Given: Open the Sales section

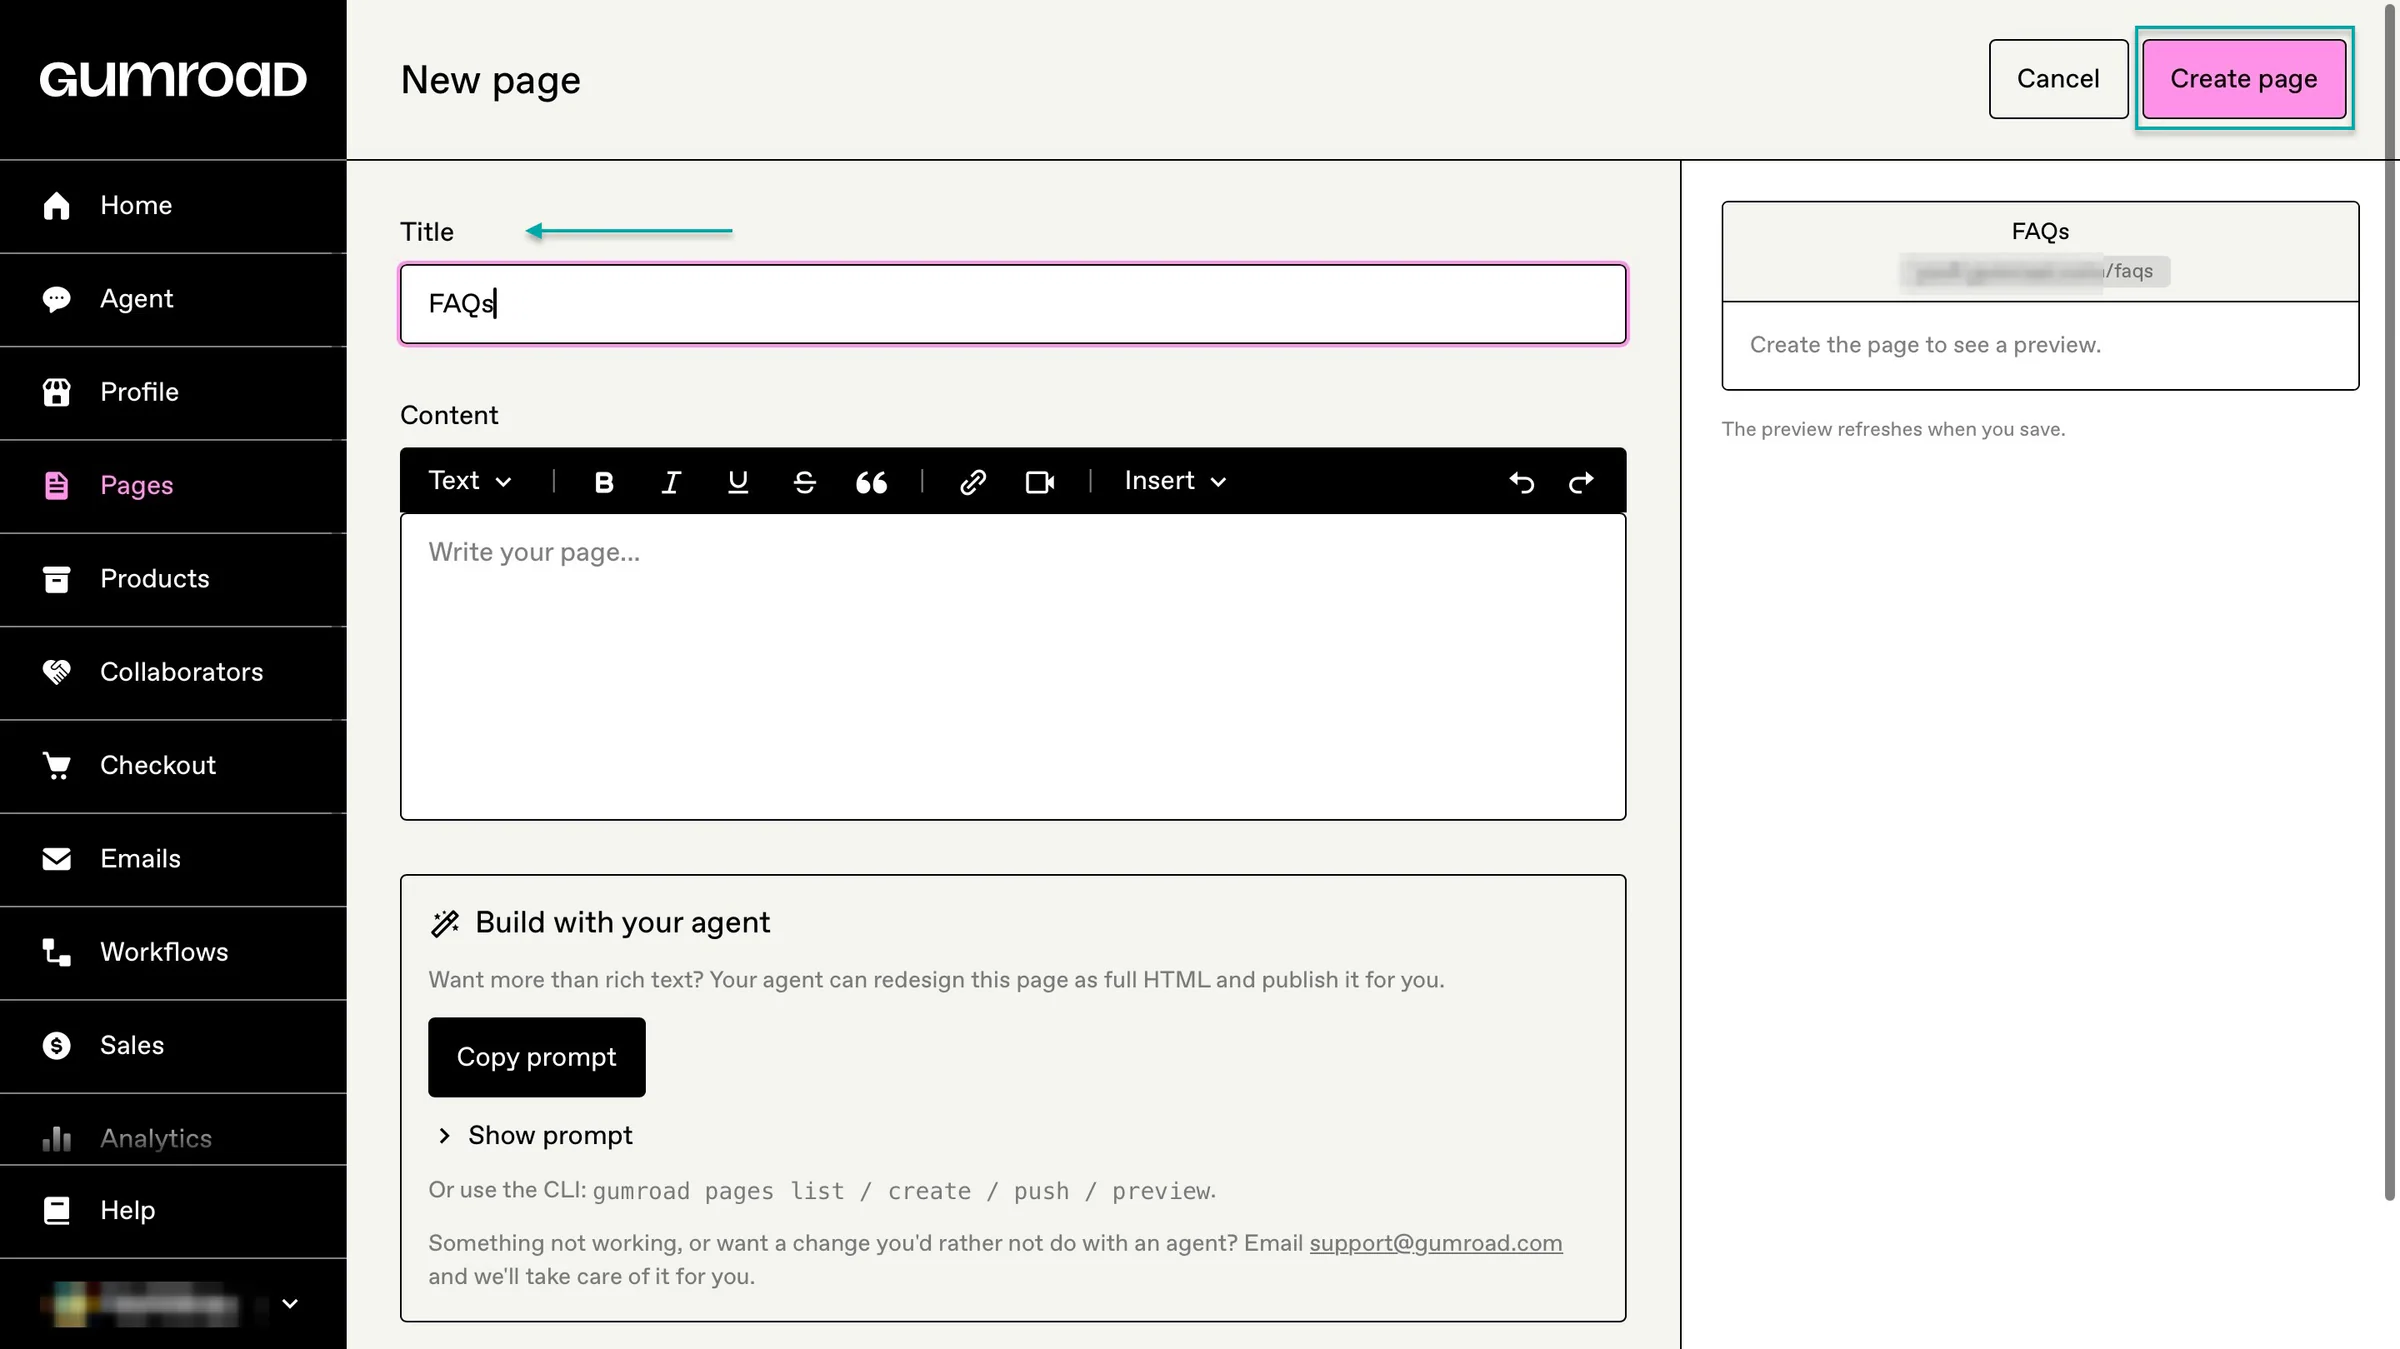Looking at the screenshot, I should click(x=173, y=1046).
